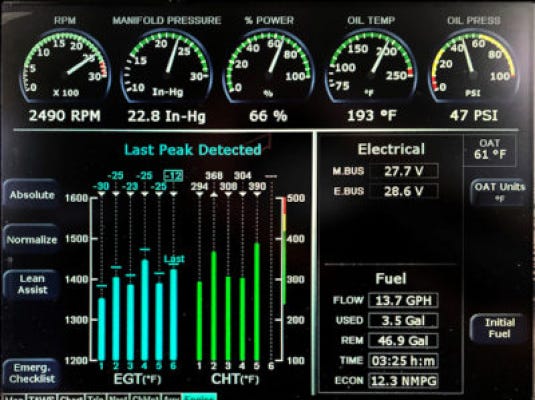This screenshot has width=535, height=400.
Task: Click the Manifold Pressure gauge dial
Action: [x=167, y=67]
